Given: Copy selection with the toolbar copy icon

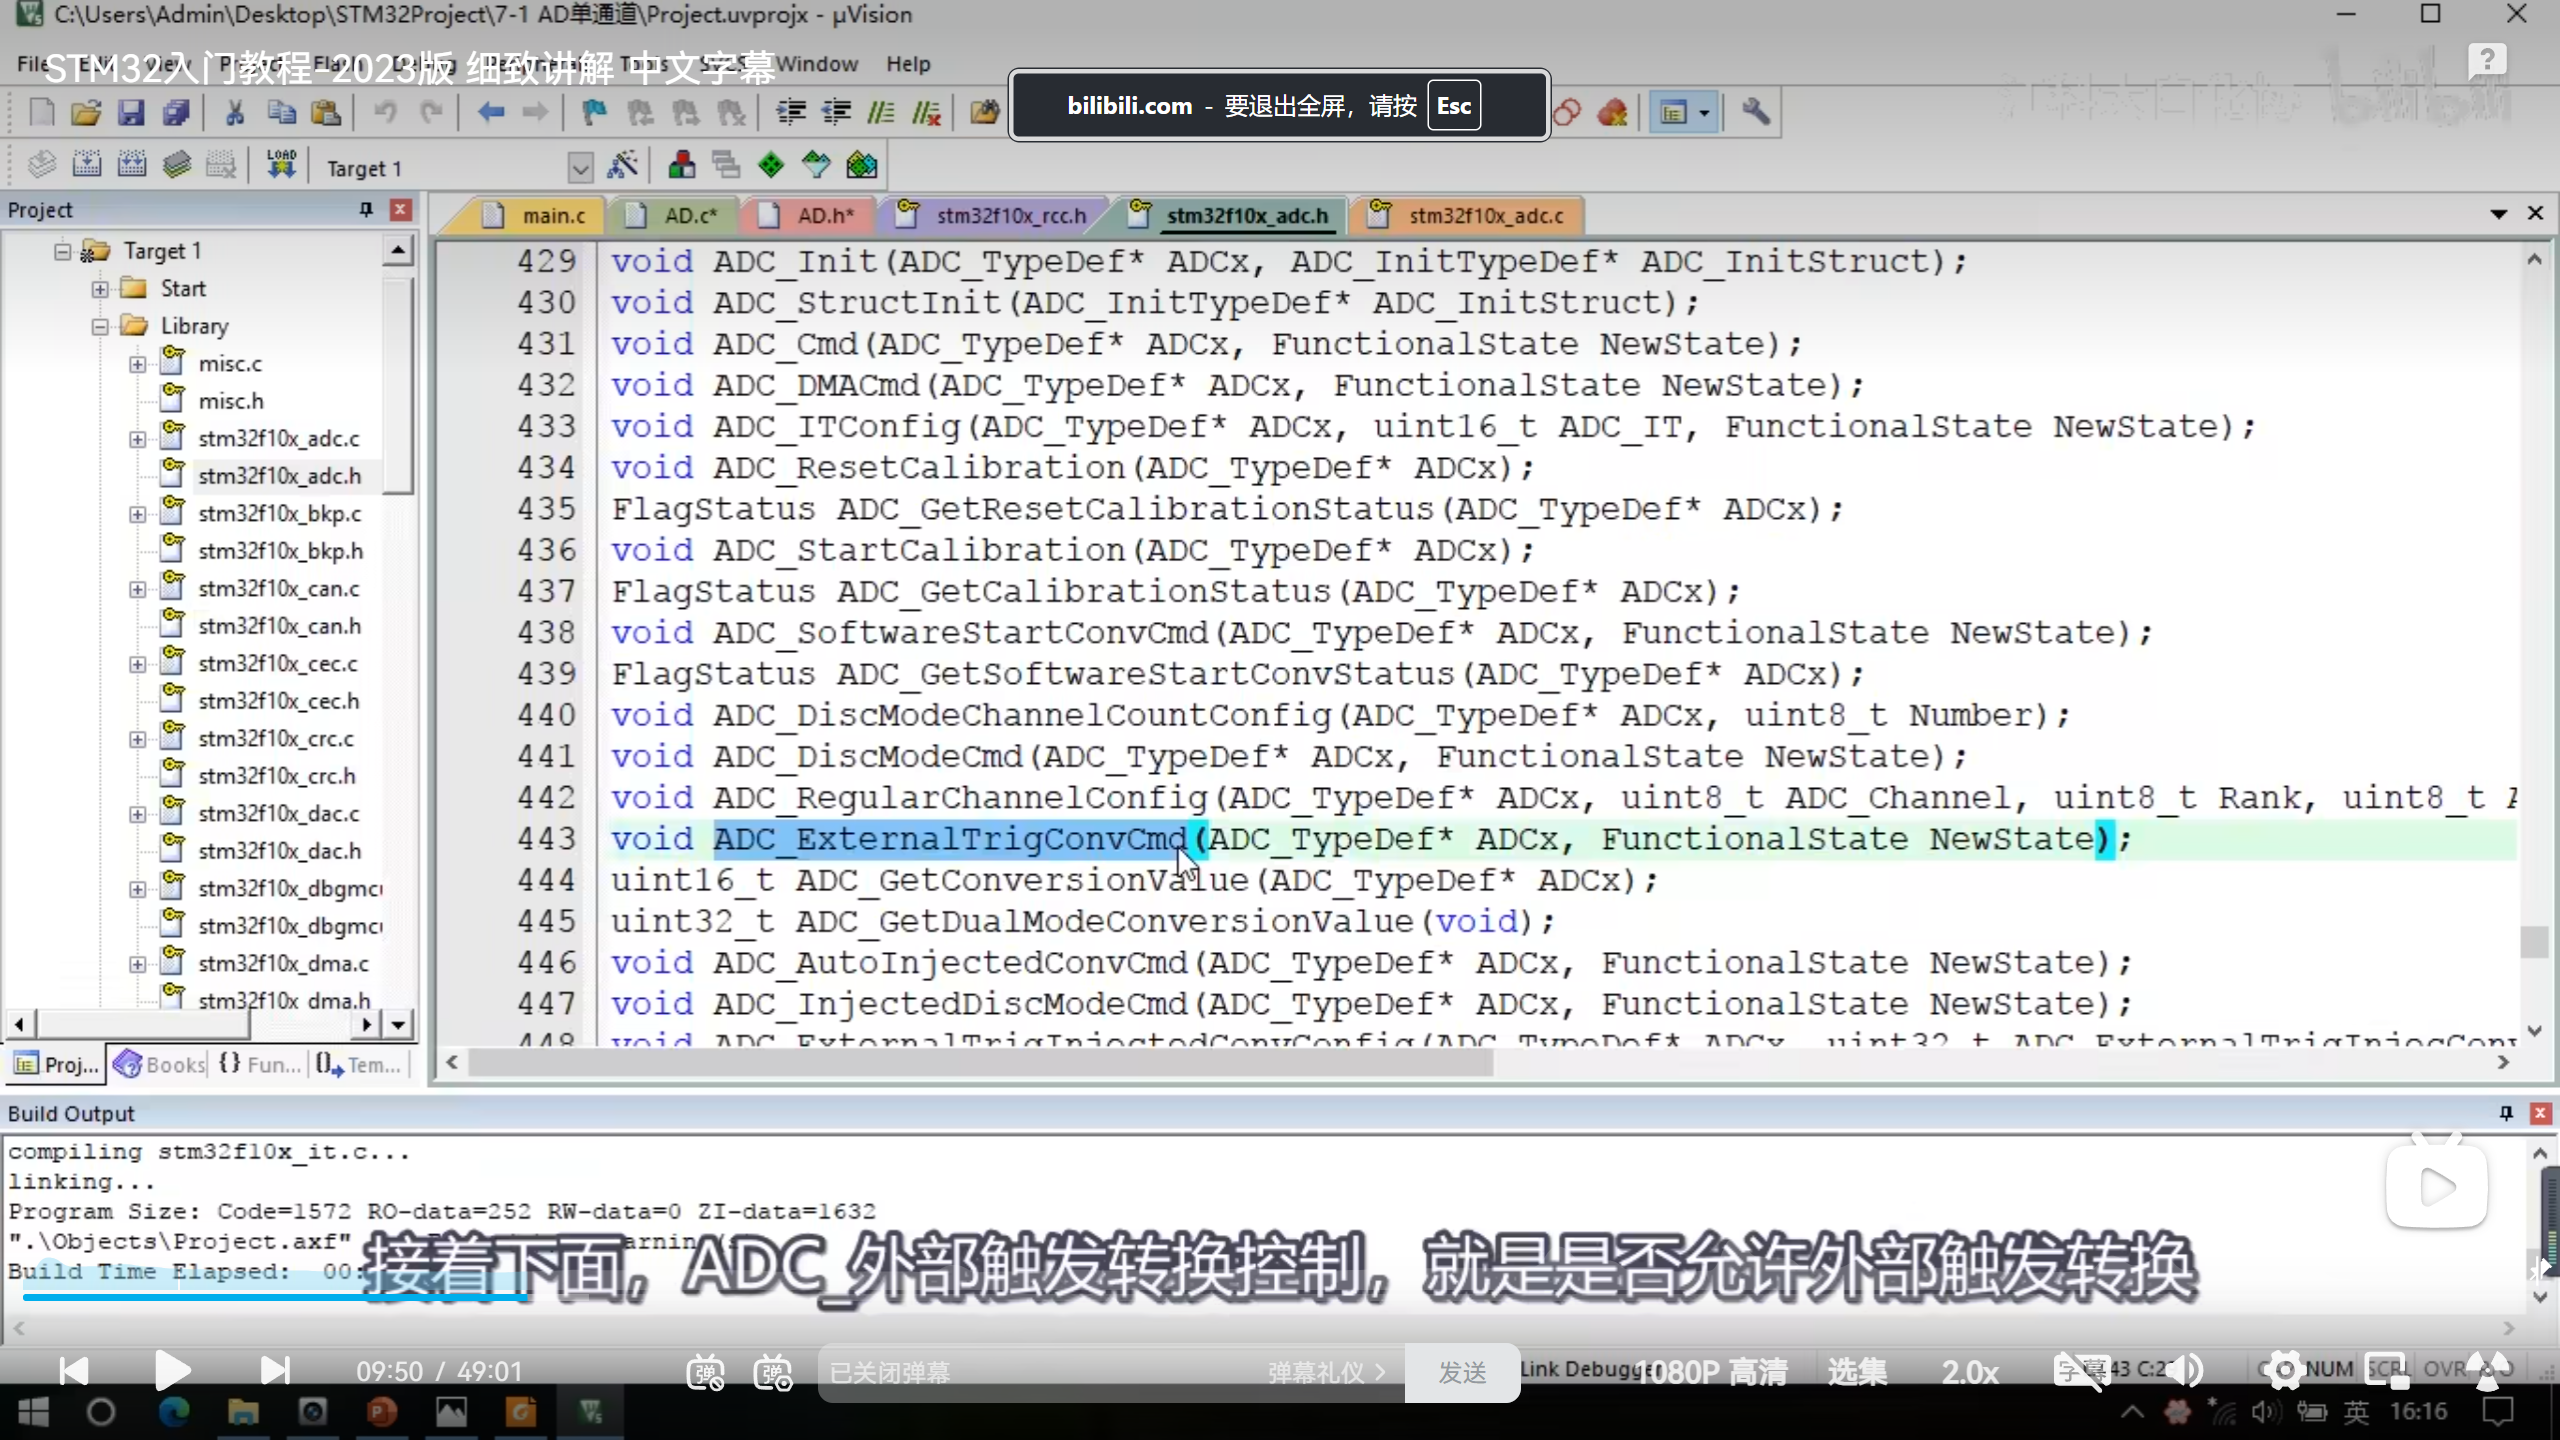Looking at the screenshot, I should click(281, 112).
